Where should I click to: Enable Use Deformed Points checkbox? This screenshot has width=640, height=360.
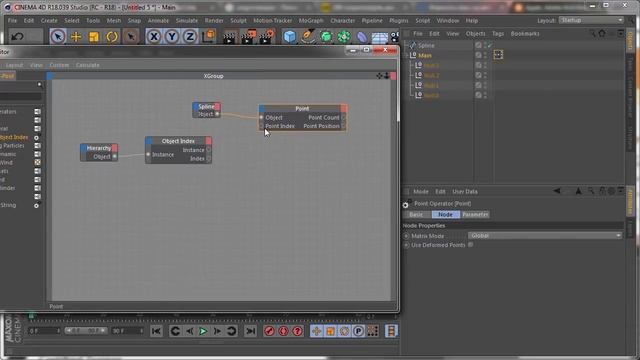[471, 244]
